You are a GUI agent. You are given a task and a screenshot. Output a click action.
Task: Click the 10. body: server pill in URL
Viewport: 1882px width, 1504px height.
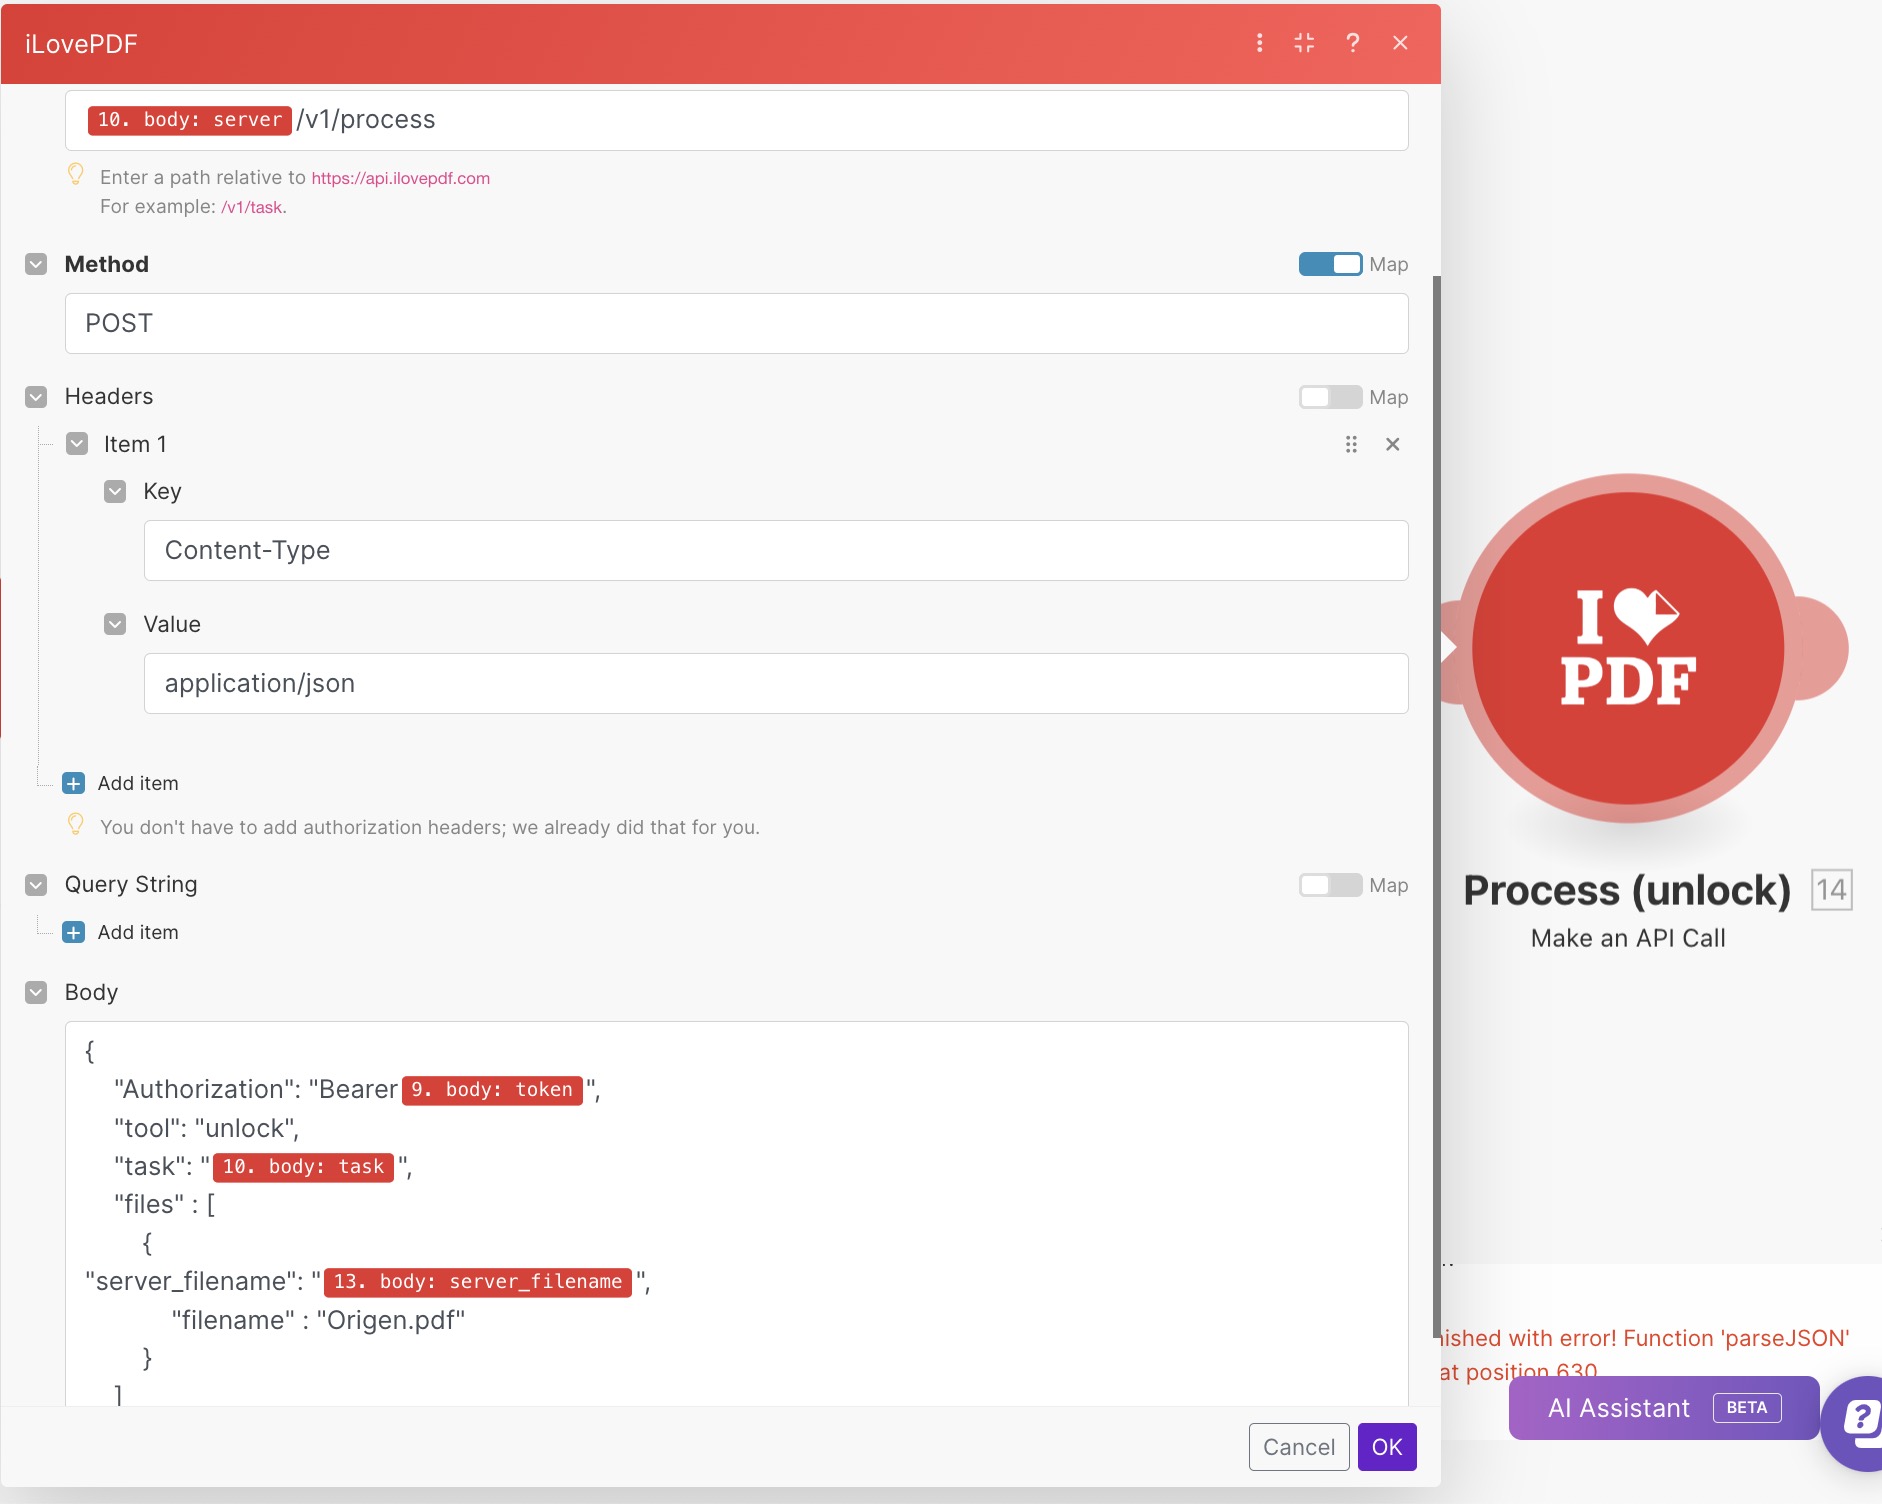click(x=190, y=120)
